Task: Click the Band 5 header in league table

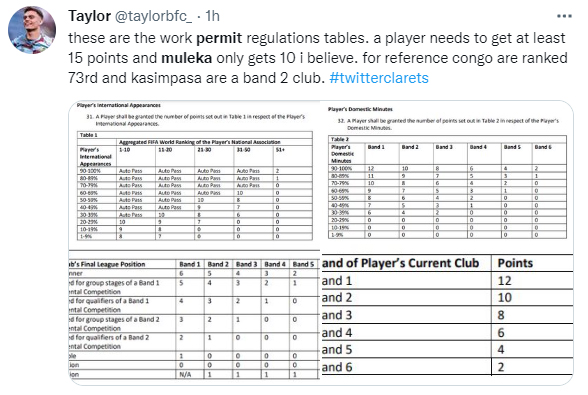Action: (x=303, y=264)
